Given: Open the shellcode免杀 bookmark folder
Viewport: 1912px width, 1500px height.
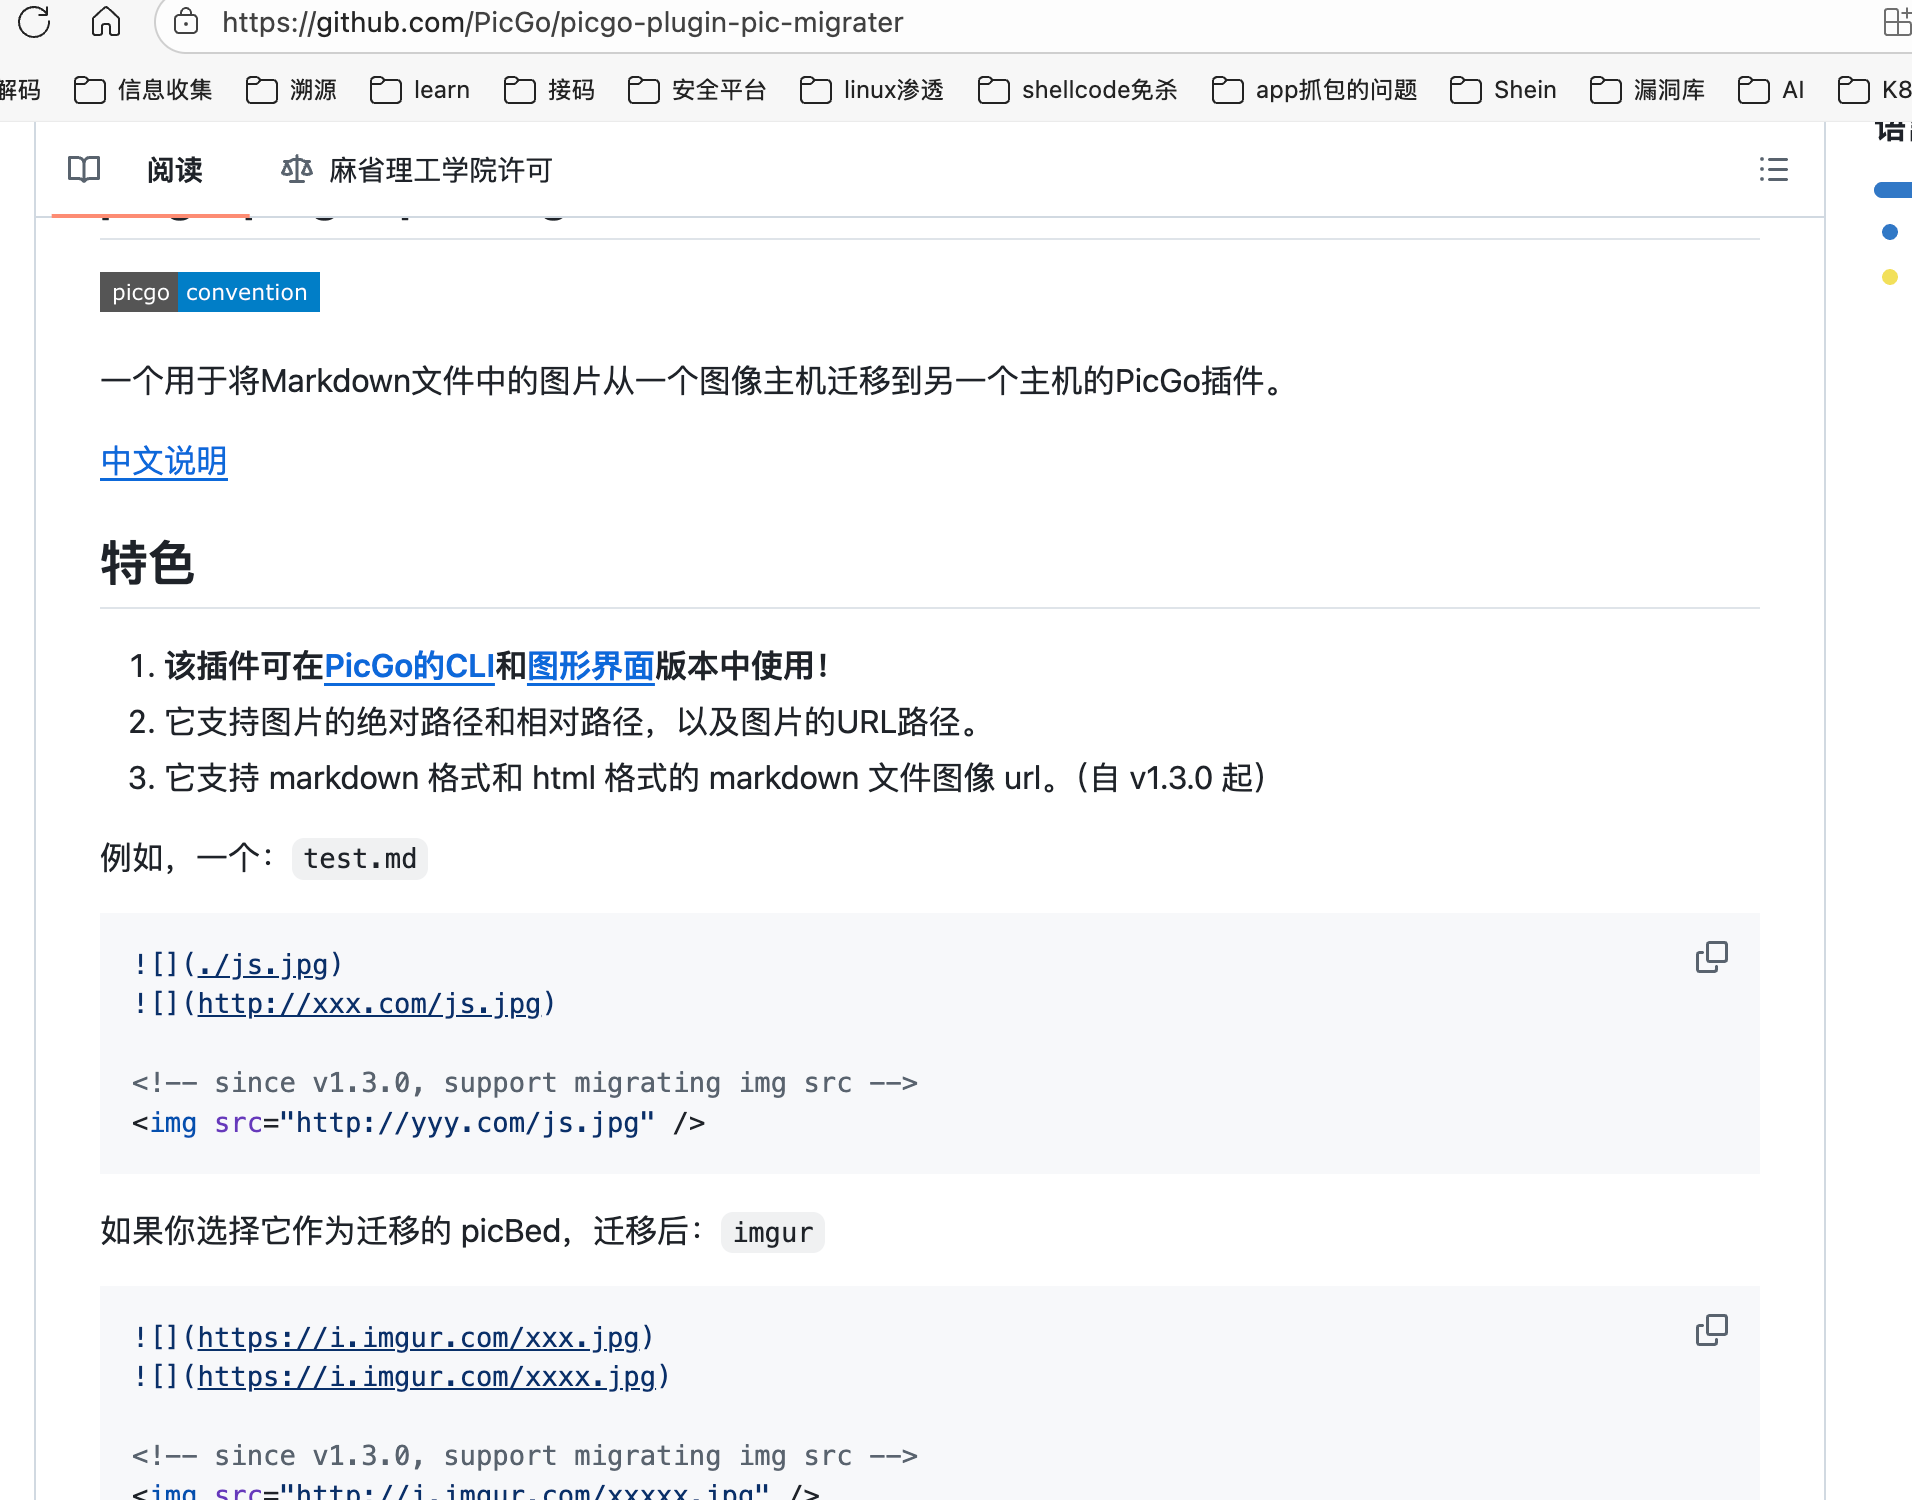Looking at the screenshot, I should (x=1078, y=90).
